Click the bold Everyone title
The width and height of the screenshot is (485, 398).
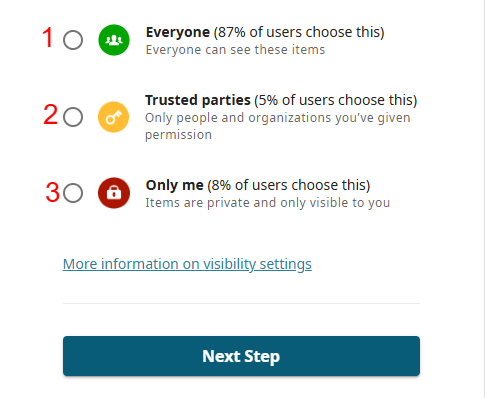(x=178, y=32)
